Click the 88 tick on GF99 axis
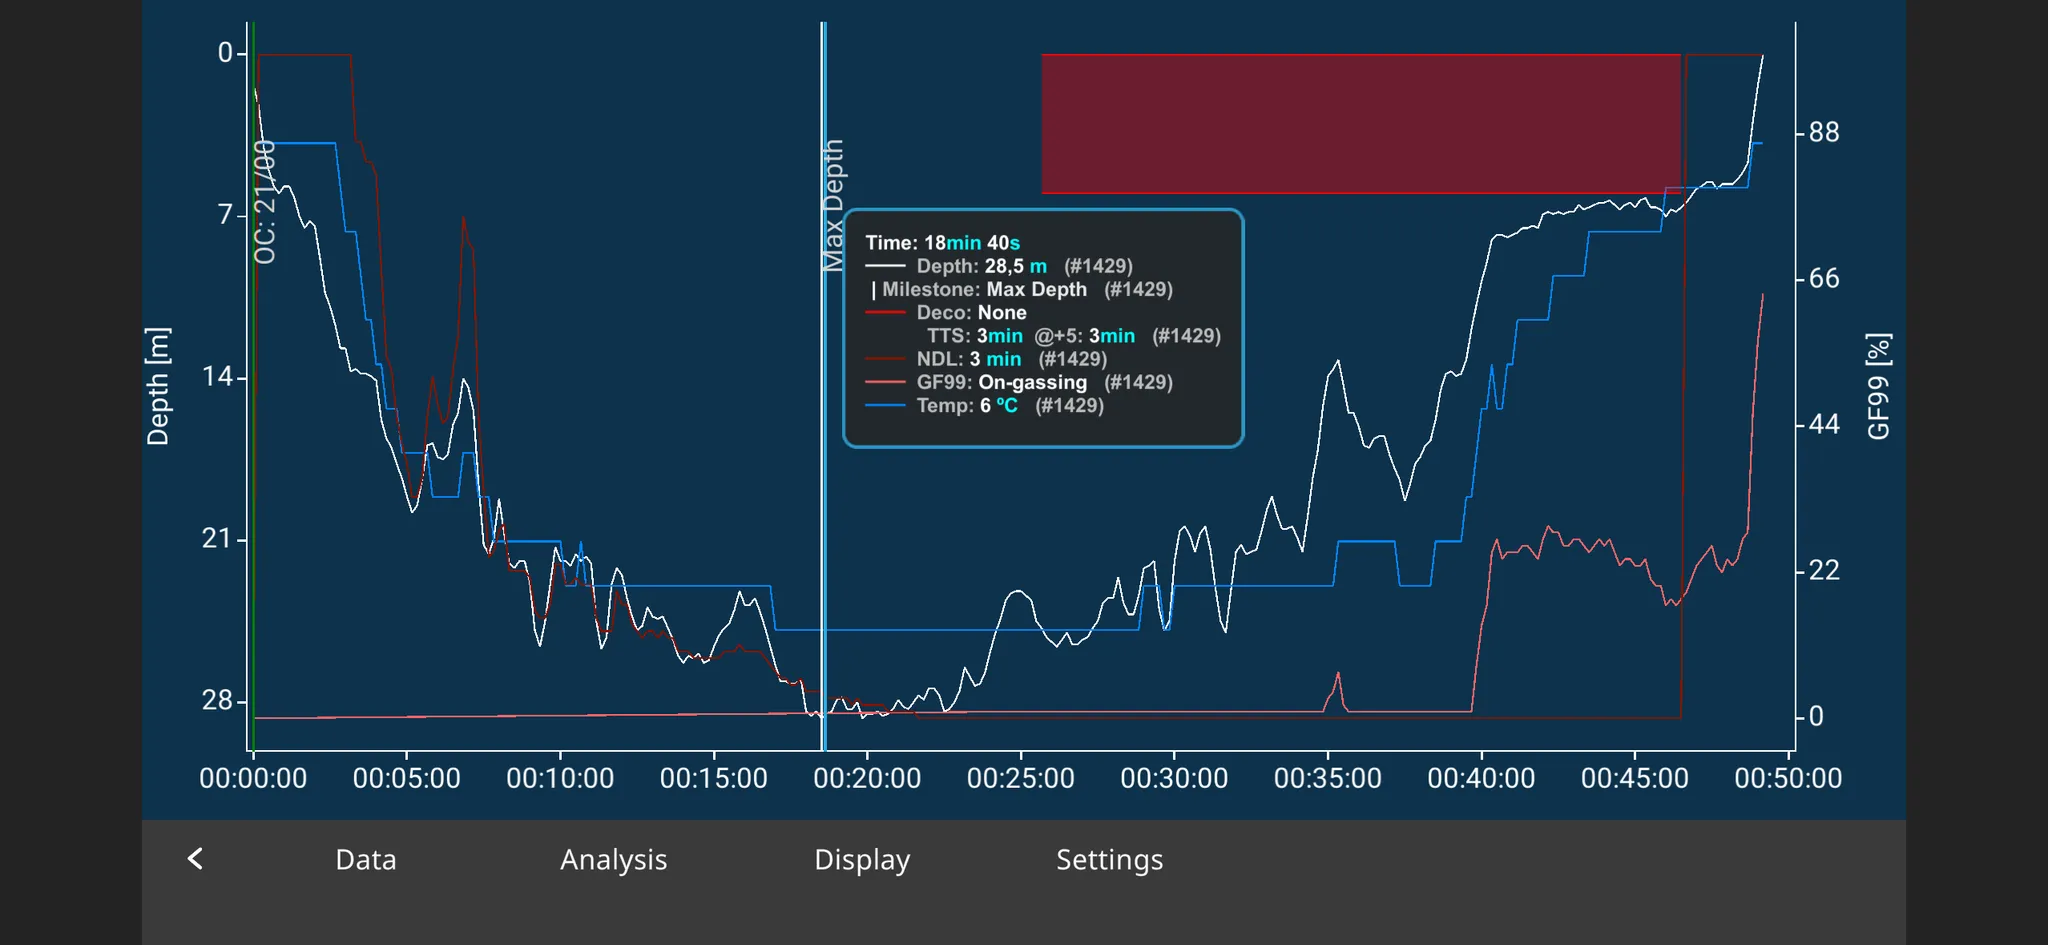Screen dimensions: 2048x945 click(1824, 132)
